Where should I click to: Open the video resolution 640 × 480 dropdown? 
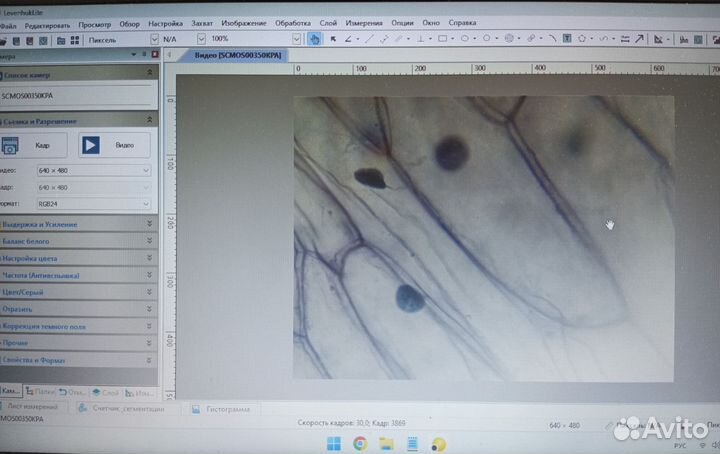point(93,170)
